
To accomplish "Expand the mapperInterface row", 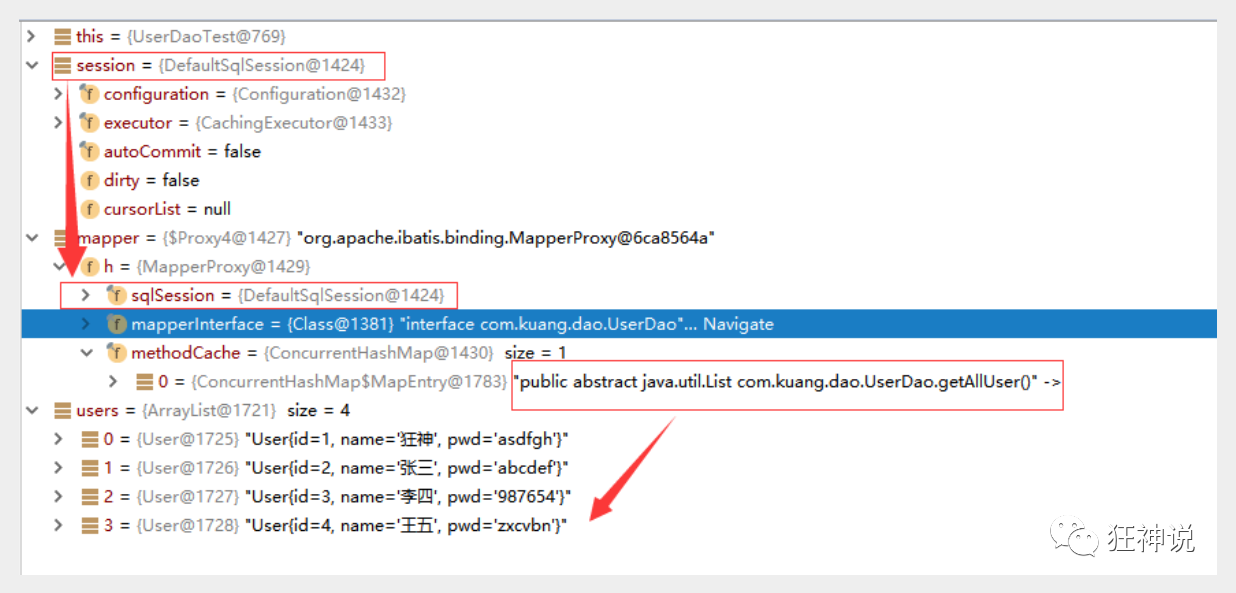I will [x=86, y=324].
